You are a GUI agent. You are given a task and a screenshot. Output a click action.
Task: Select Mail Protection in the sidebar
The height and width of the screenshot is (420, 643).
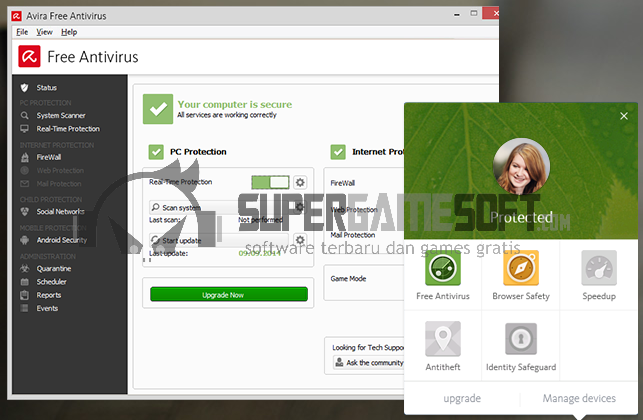tap(59, 184)
